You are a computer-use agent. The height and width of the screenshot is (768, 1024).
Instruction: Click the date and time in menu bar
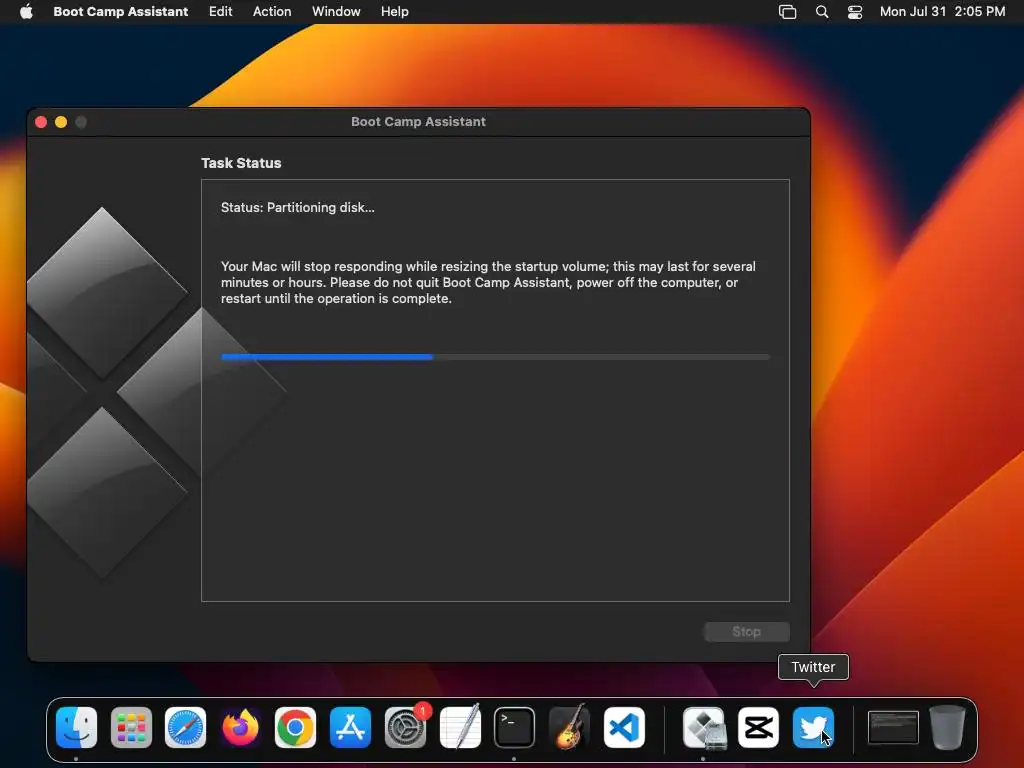pyautogui.click(x=942, y=11)
